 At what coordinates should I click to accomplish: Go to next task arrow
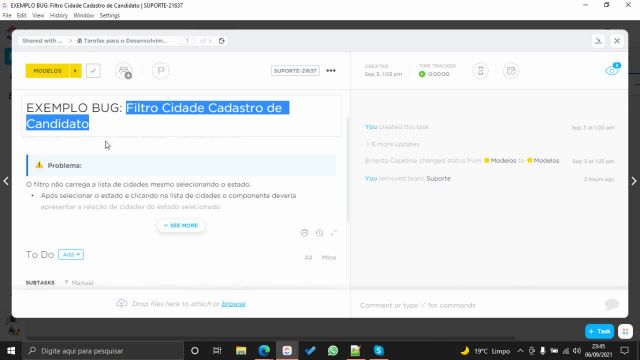pyautogui.click(x=634, y=181)
